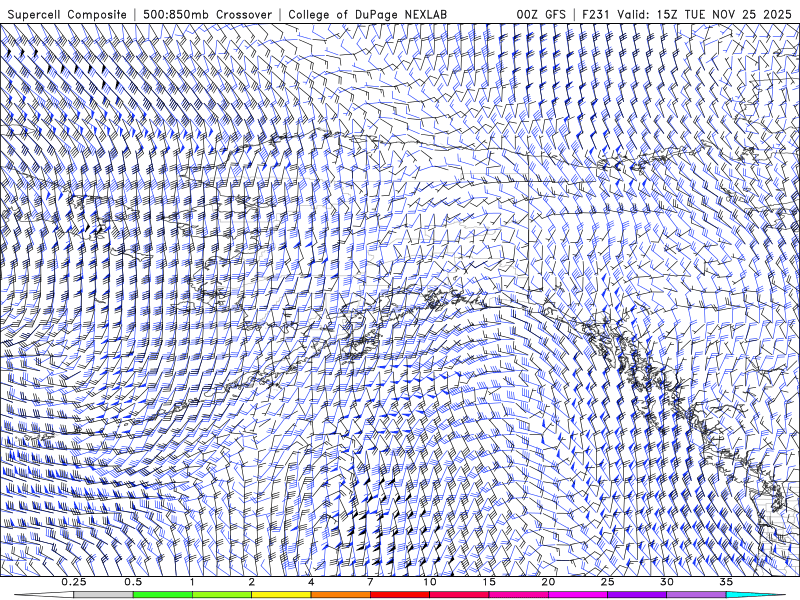This screenshot has width=800, height=600.
Task: Click the "30" legend value
Action: coord(666,582)
